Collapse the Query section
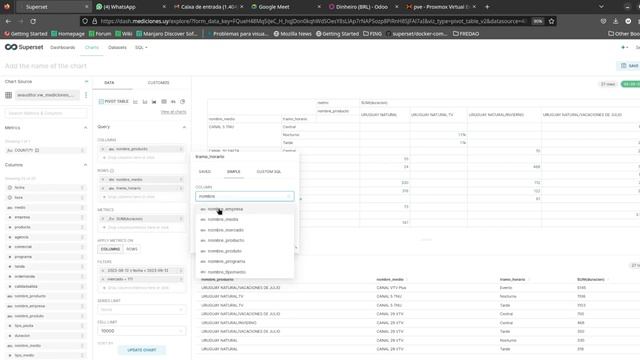Screen dimensions: 640x360 [x=184, y=127]
